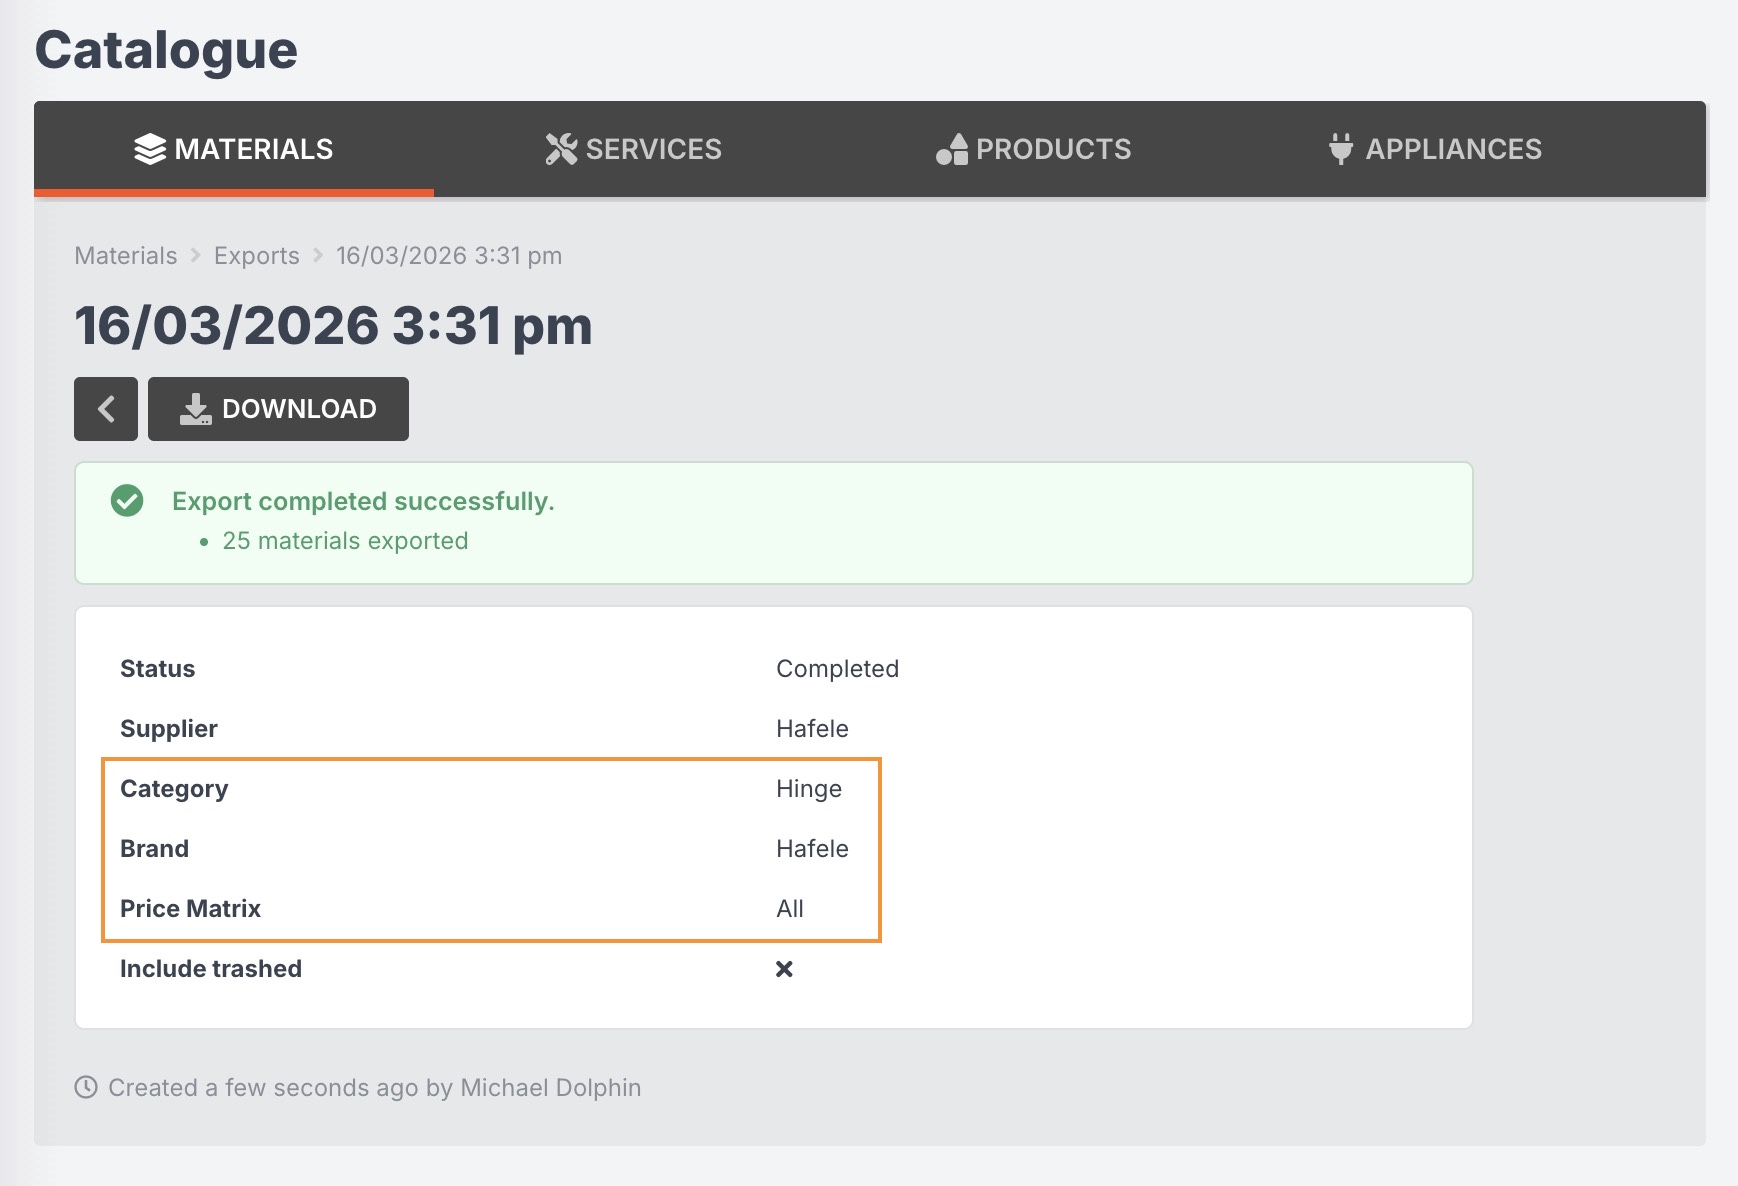The height and width of the screenshot is (1186, 1738).
Task: Click 'Created a few seconds ago by Michael Dolphin'
Action: 375,1088
